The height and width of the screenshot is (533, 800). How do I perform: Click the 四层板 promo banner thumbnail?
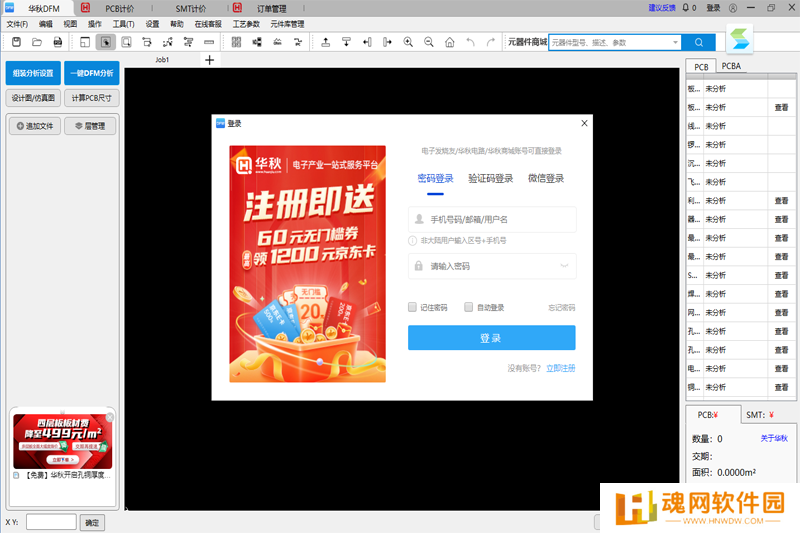pos(63,441)
